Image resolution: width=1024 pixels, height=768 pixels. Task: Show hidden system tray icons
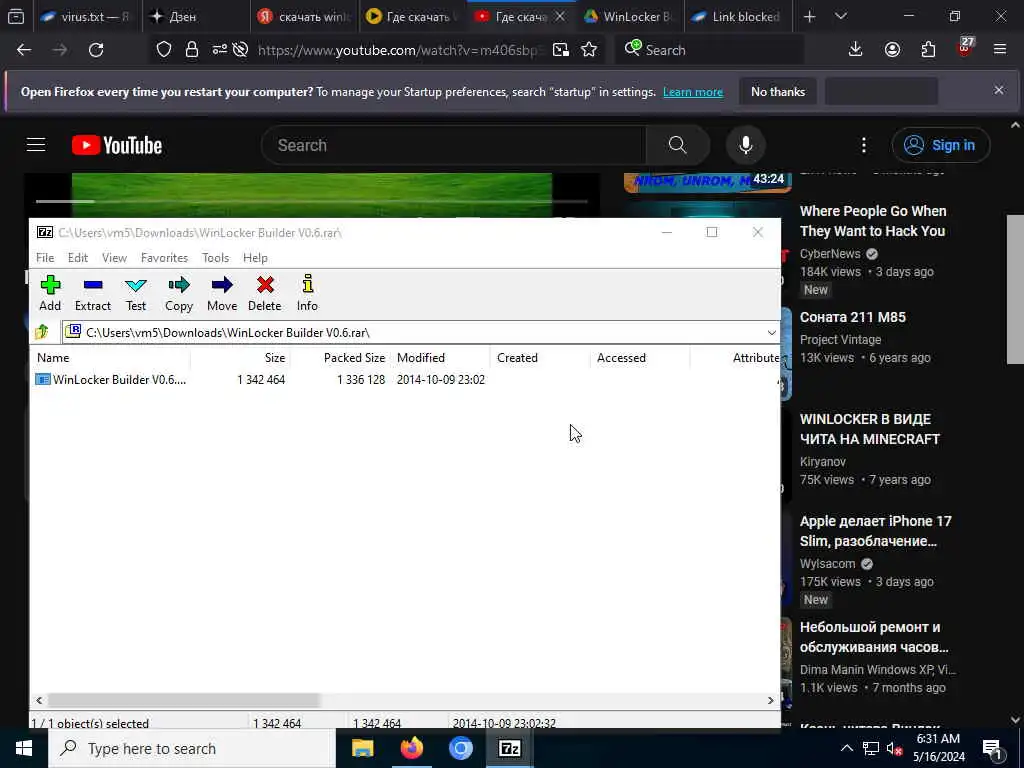(x=846, y=748)
